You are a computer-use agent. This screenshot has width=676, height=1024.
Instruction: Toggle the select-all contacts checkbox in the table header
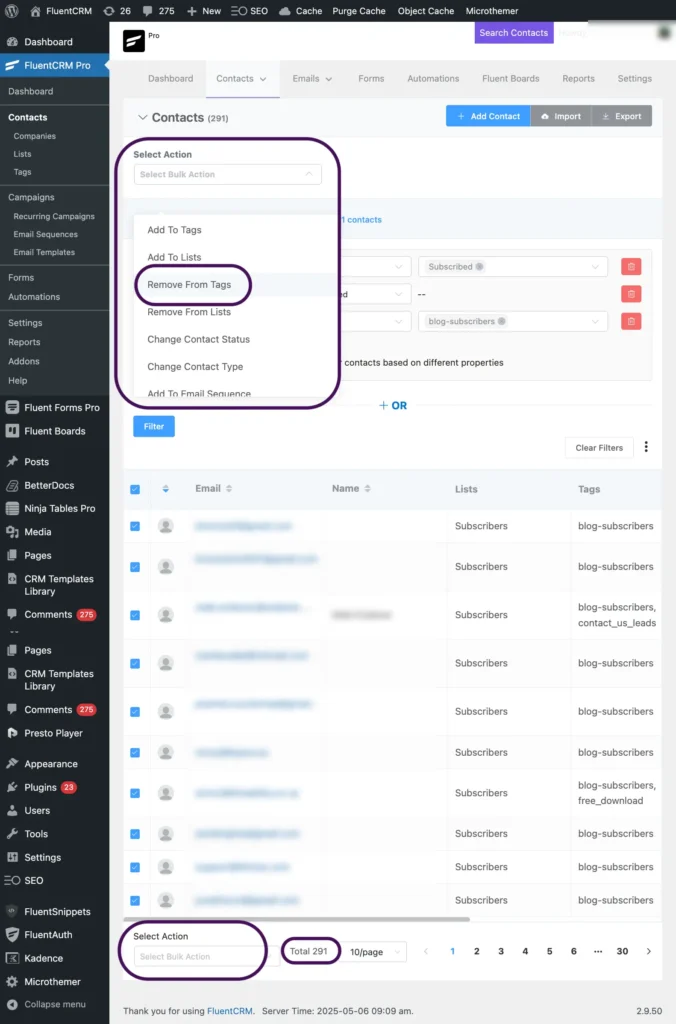pyautogui.click(x=135, y=489)
